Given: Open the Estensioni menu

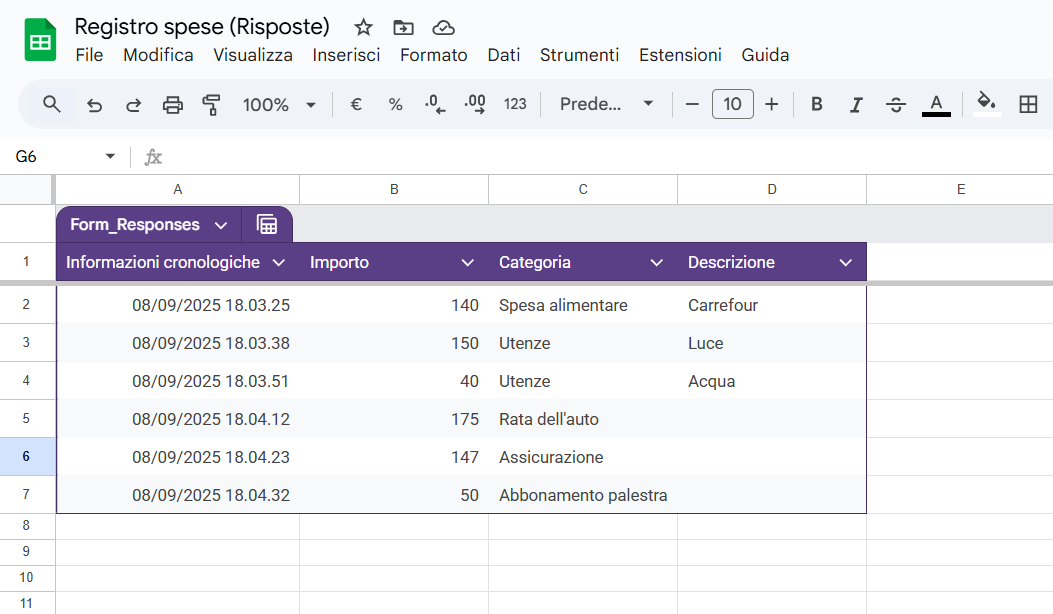Looking at the screenshot, I should coord(680,55).
